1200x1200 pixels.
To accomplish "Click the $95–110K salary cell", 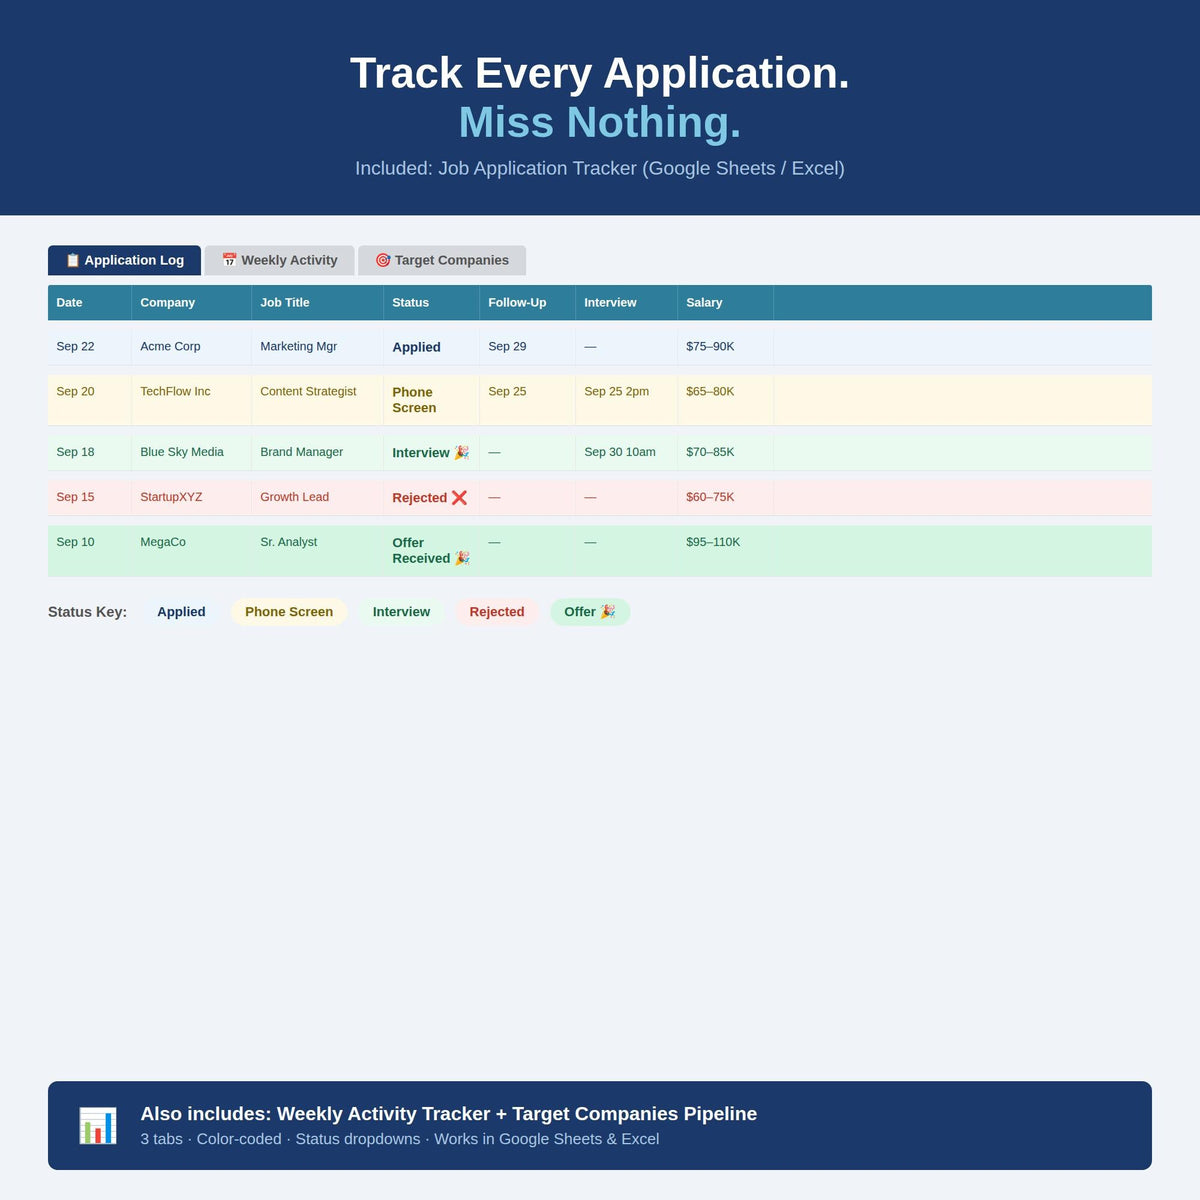I will tap(726, 551).
